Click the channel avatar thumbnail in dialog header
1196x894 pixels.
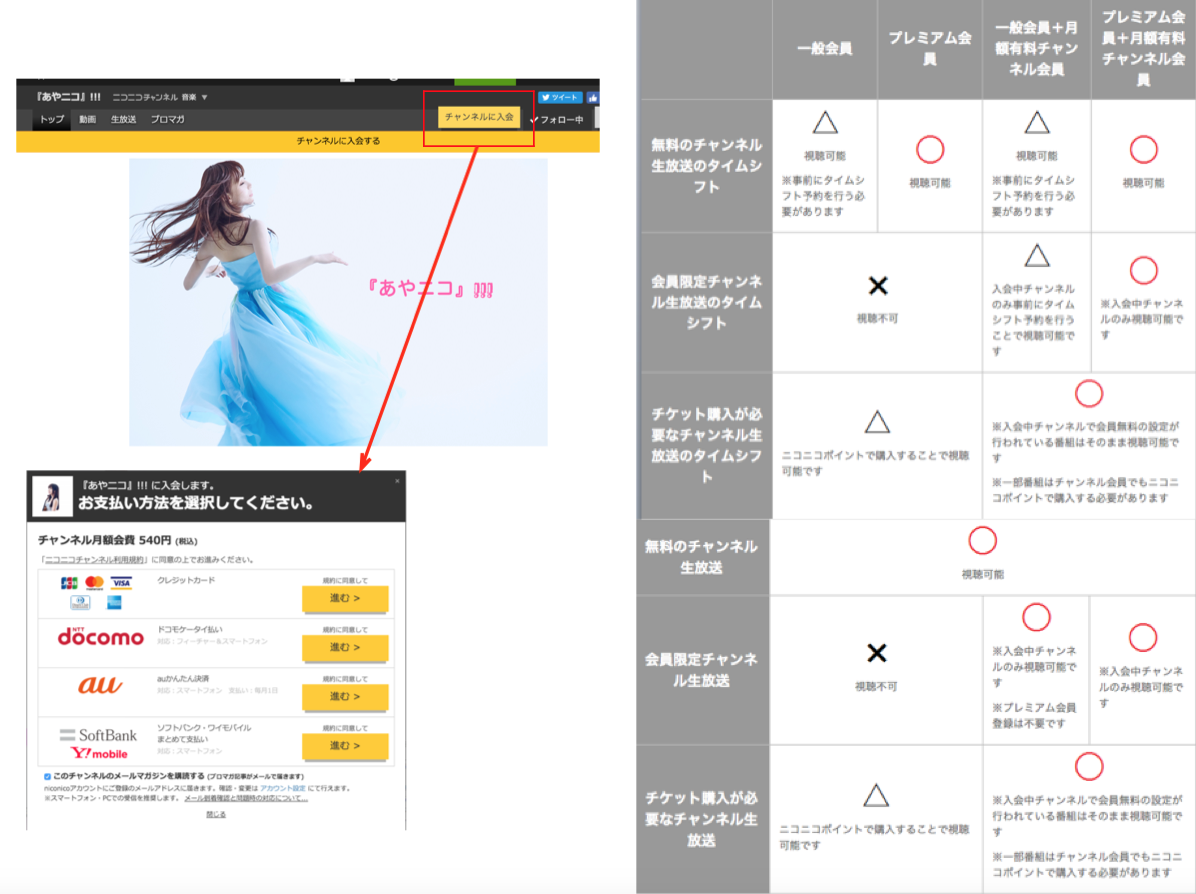[52, 495]
